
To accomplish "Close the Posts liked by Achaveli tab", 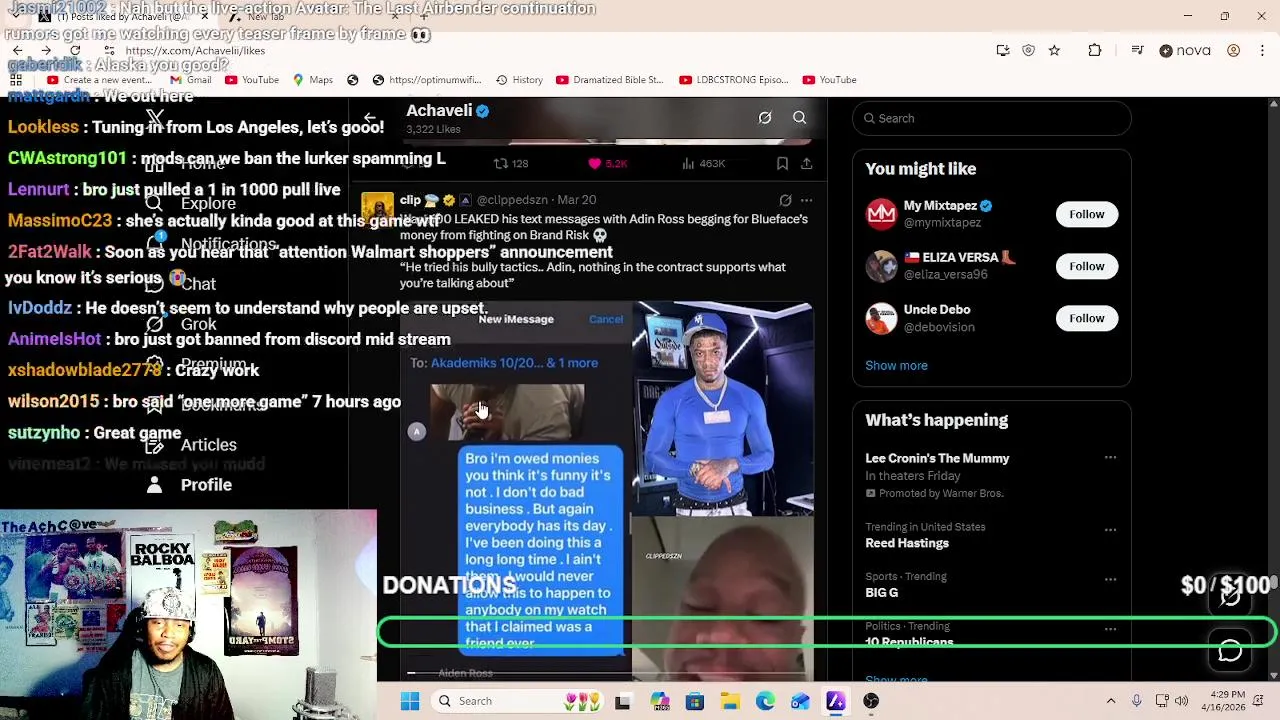I will click(205, 16).
